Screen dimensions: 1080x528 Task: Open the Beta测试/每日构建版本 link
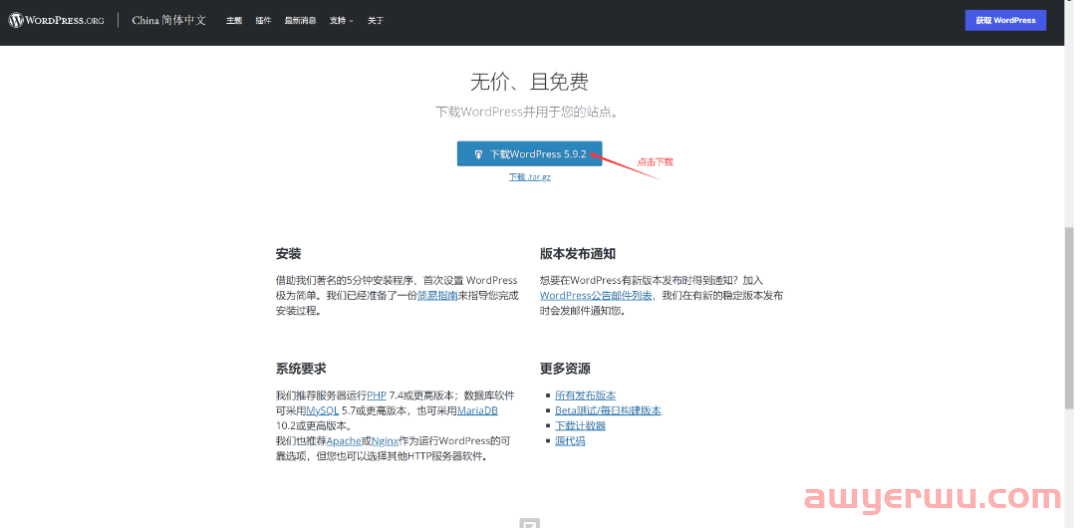coord(608,410)
